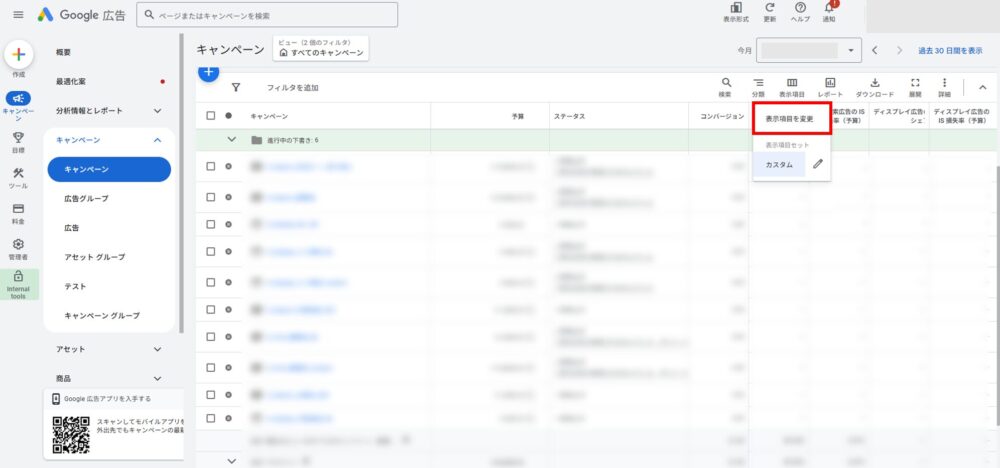1000x468 pixels.
Task: Click the Create plus button in sidebar
Action: [x=19, y=55]
